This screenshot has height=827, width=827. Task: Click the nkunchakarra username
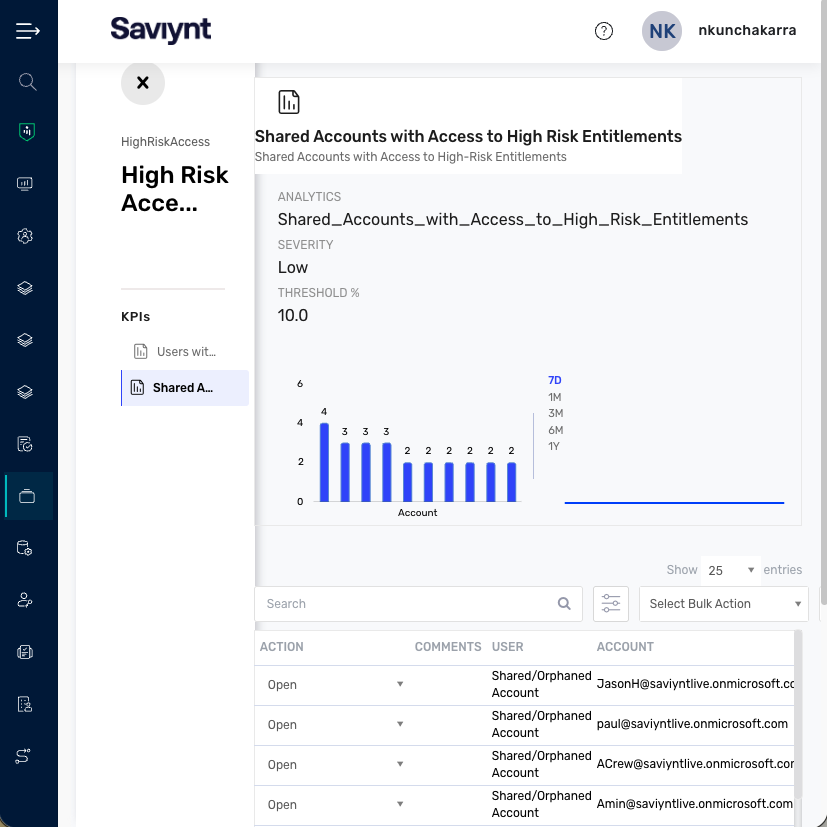(x=747, y=31)
